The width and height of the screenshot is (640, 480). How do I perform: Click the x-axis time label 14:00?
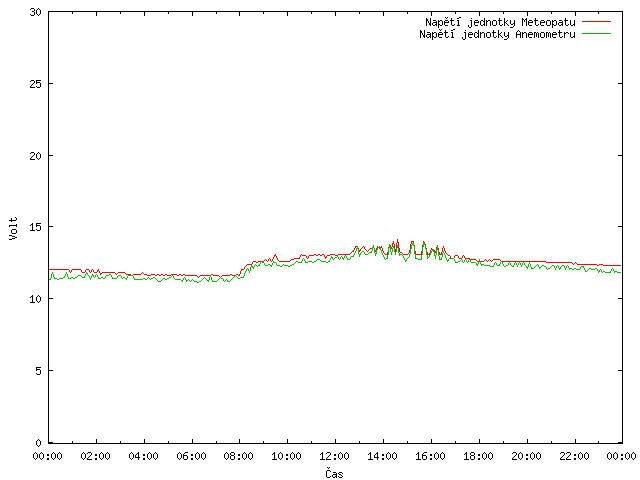(382, 456)
